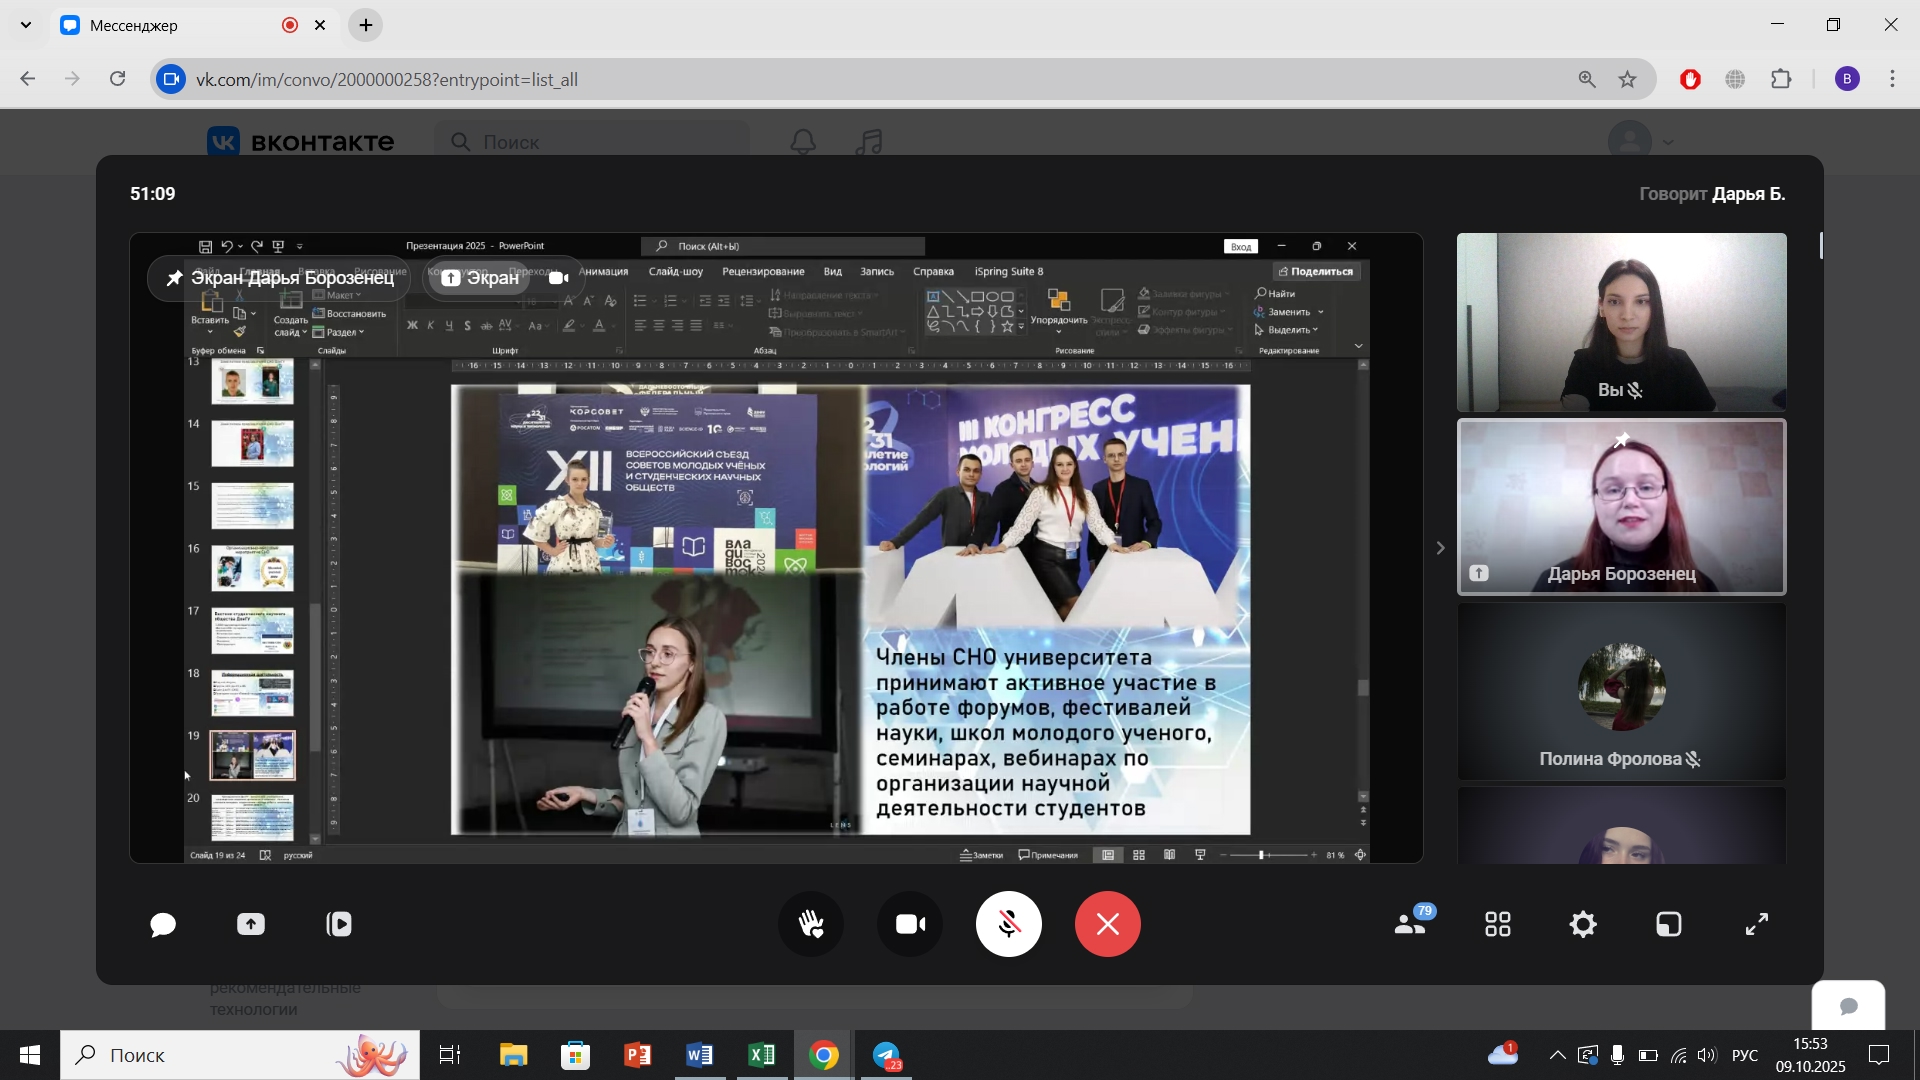This screenshot has width=1920, height=1080.
Task: Open the browser tab search dropdown arrow
Action: pos(26,25)
